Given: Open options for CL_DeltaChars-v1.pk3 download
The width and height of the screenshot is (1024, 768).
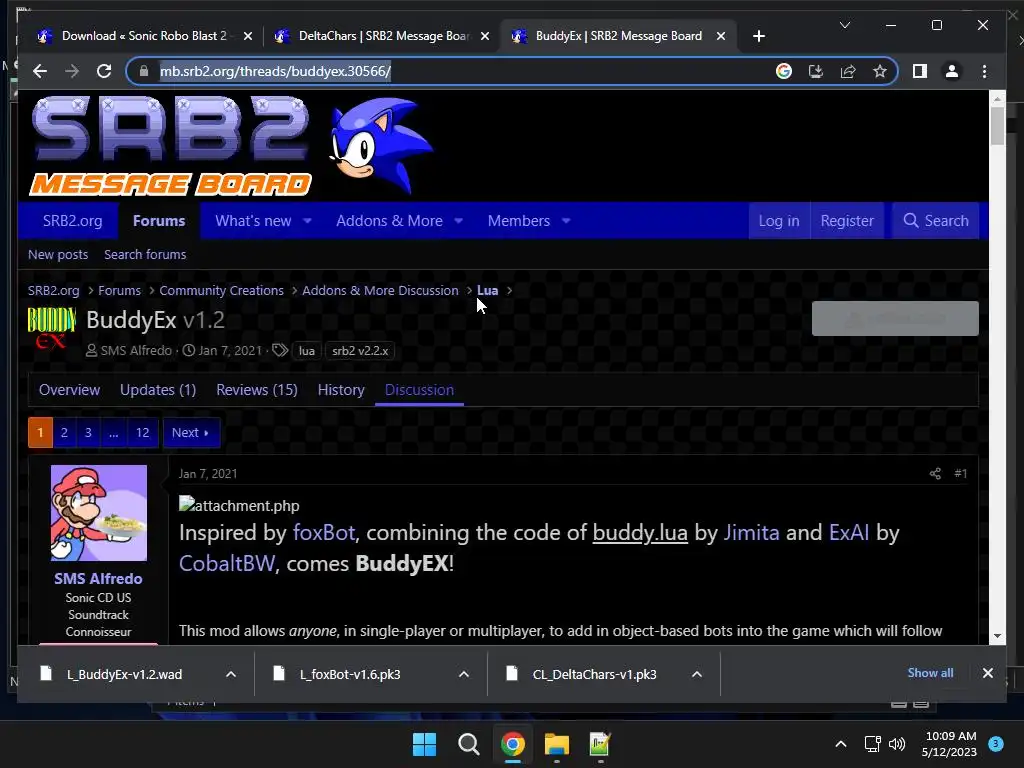Looking at the screenshot, I should [697, 674].
